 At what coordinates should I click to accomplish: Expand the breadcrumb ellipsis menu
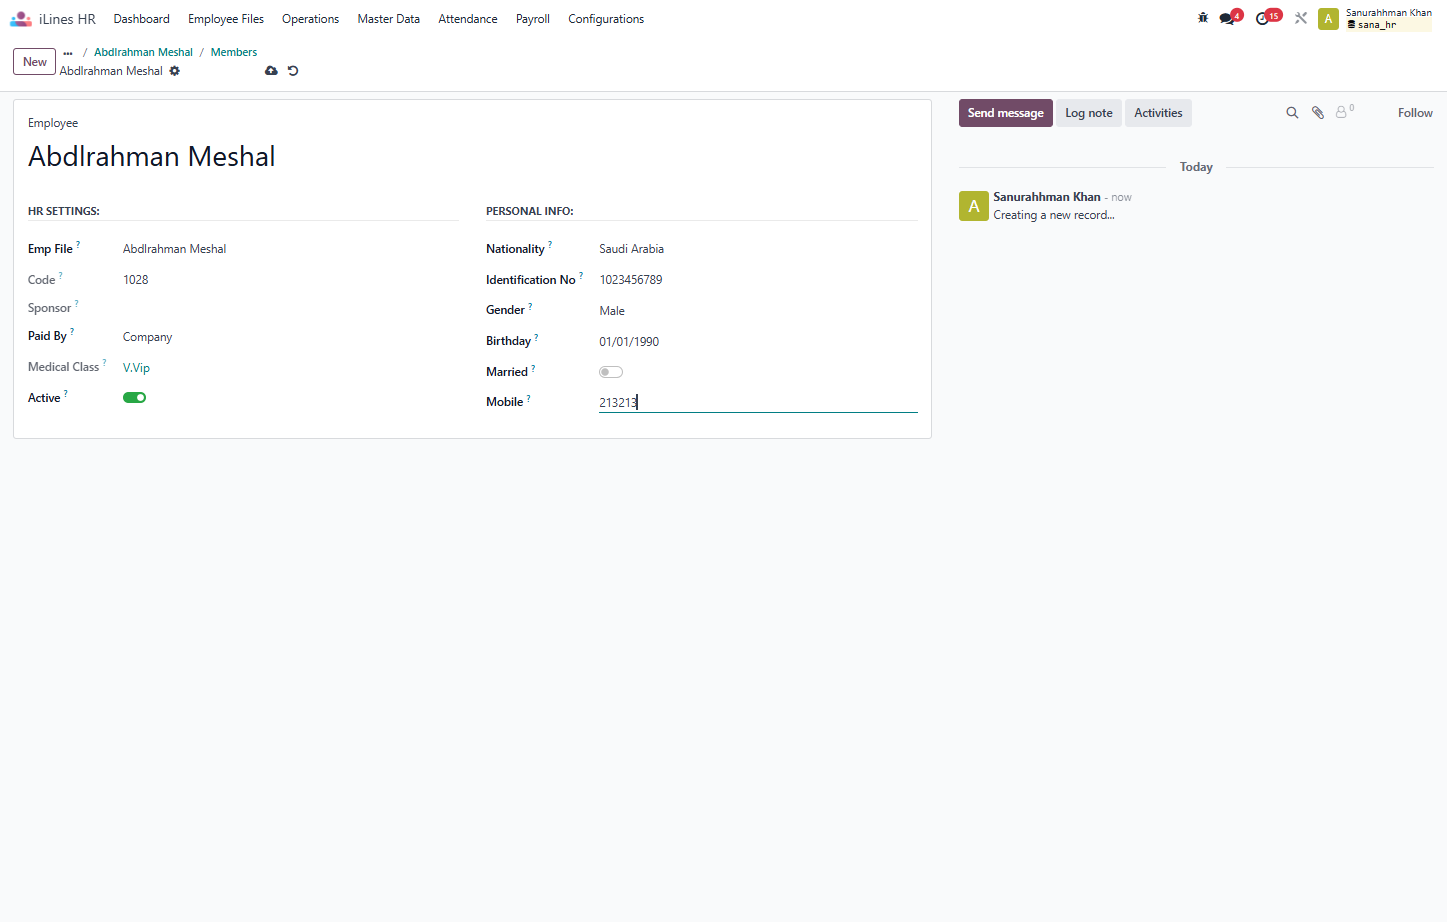point(68,53)
